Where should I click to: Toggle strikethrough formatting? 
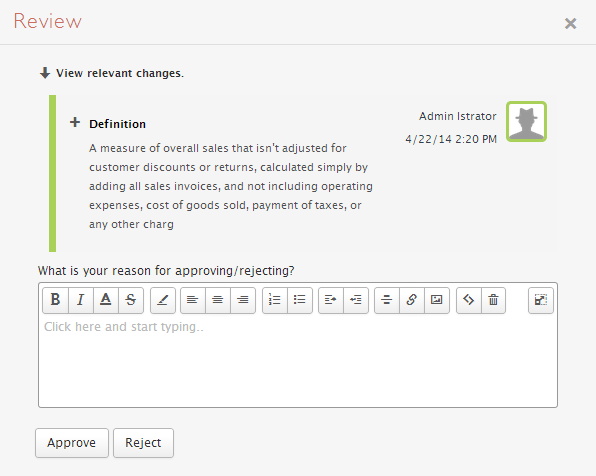[131, 300]
